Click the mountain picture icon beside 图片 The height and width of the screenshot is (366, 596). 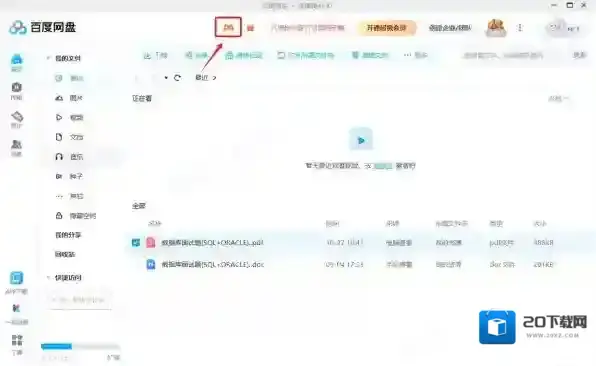click(x=59, y=98)
